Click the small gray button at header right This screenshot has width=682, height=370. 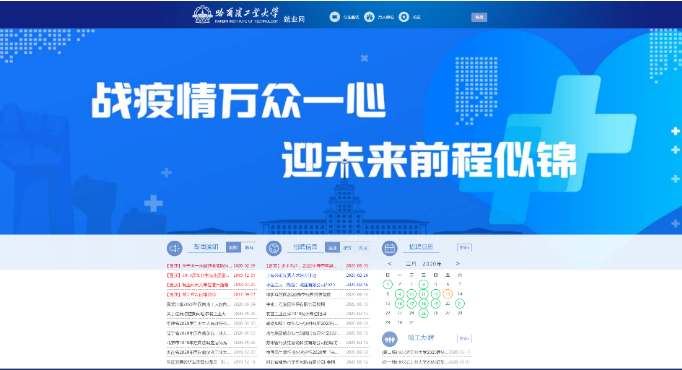[x=479, y=17]
